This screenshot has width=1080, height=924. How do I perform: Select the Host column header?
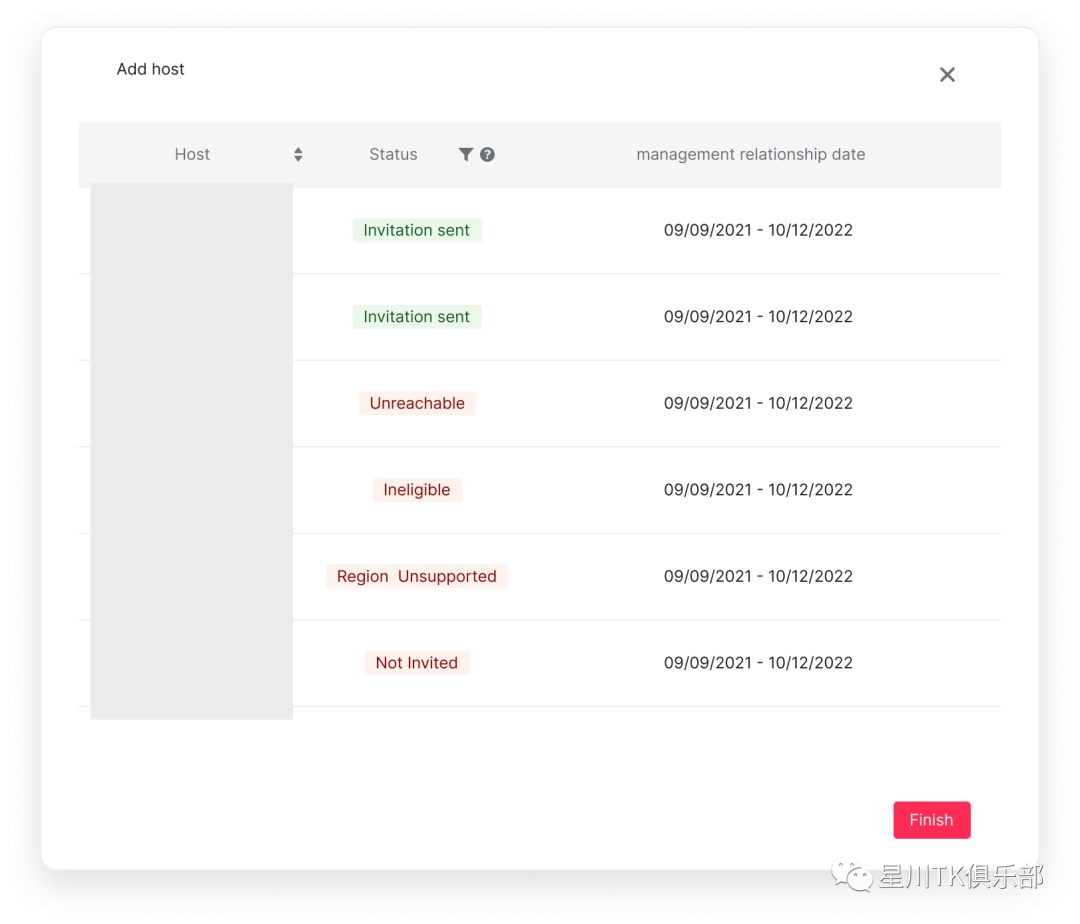[192, 154]
